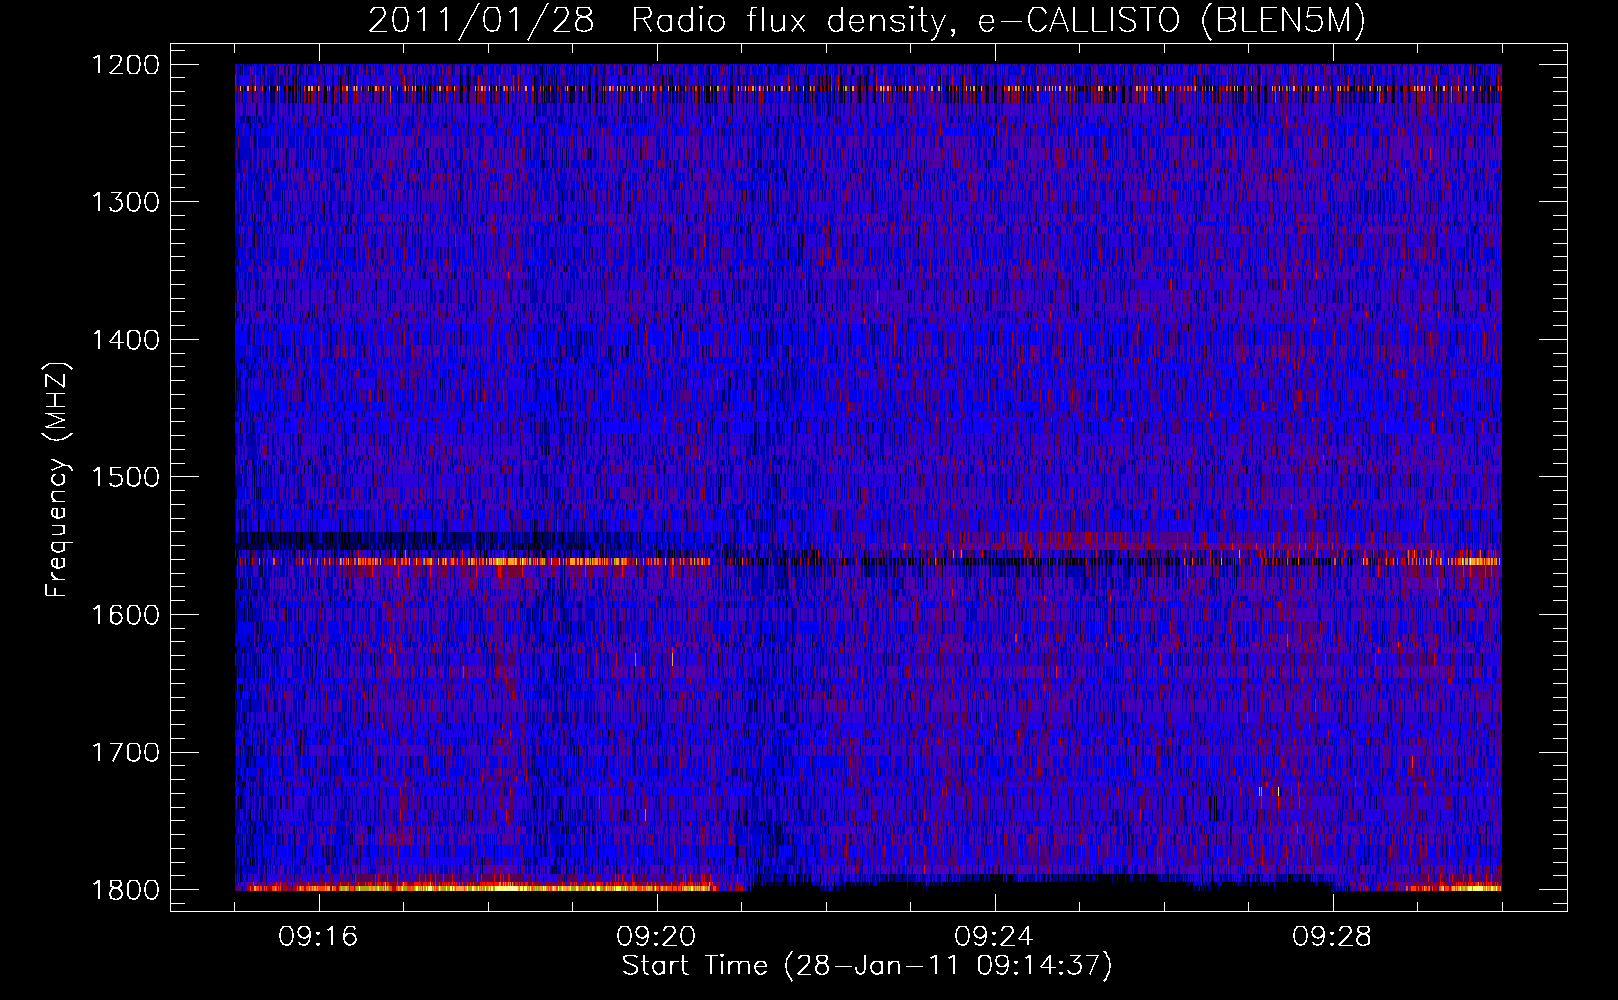Click the 09:28 time tick label

(1333, 937)
